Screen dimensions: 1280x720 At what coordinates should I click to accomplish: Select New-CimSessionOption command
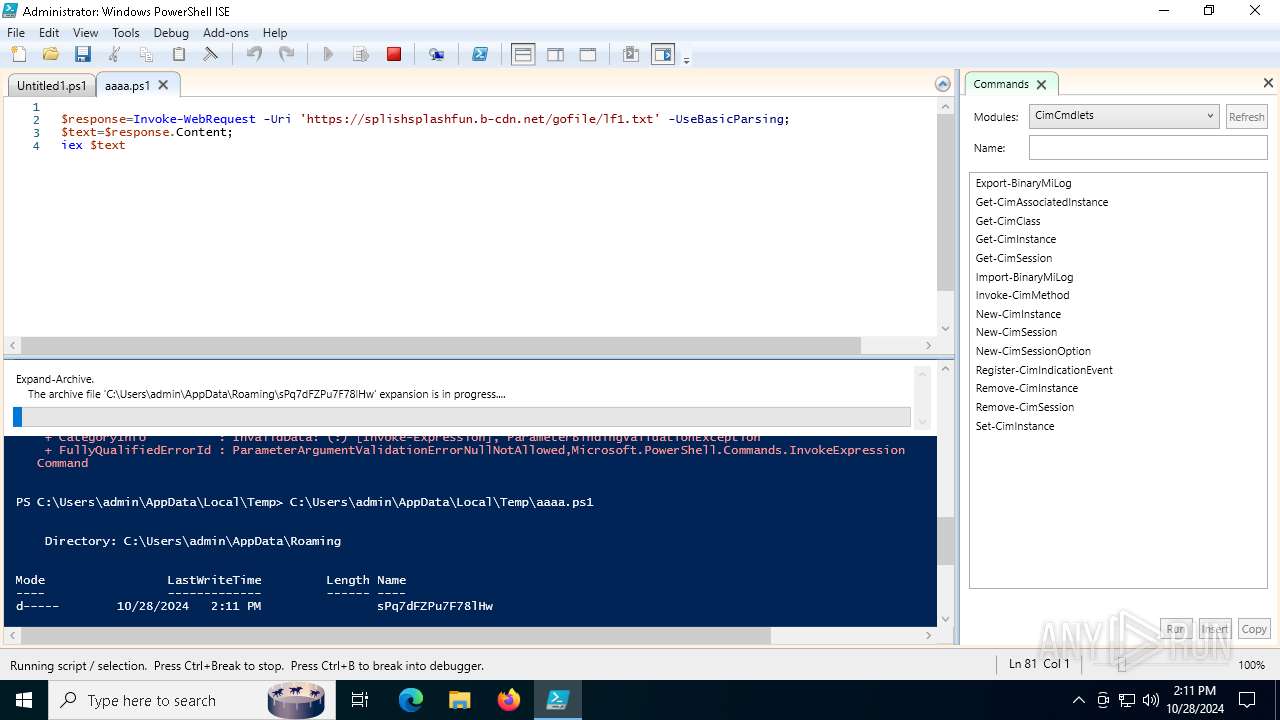(1033, 351)
